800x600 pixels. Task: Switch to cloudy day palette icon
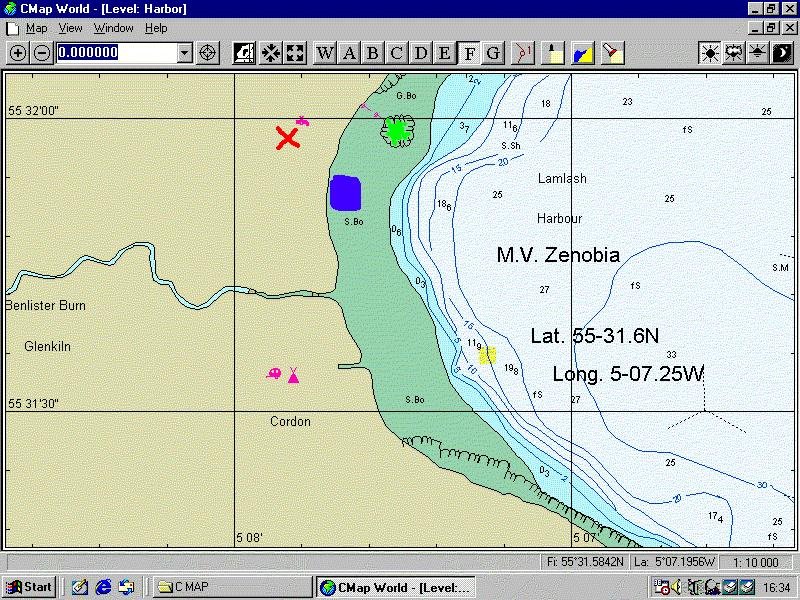point(734,53)
